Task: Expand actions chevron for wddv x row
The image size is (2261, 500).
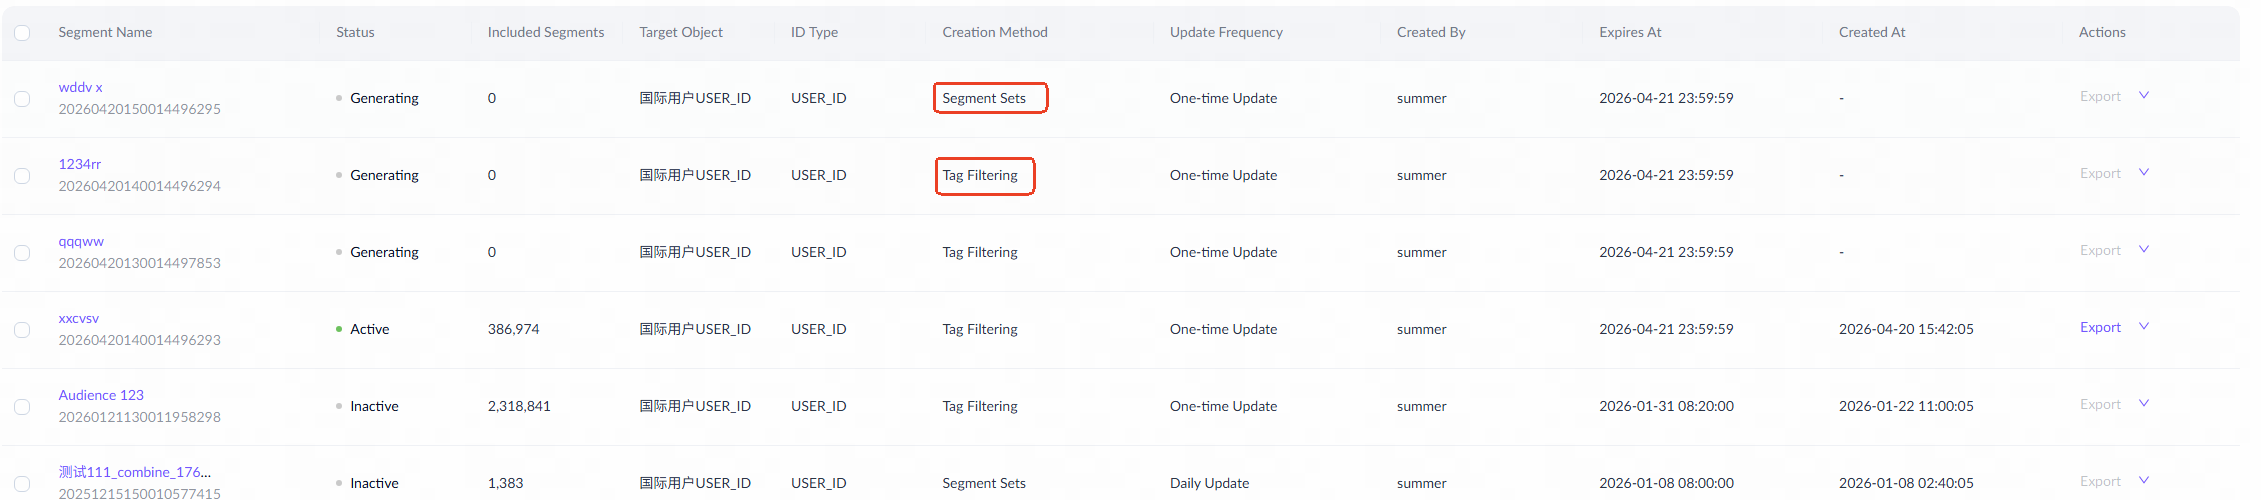Action: point(2144,96)
